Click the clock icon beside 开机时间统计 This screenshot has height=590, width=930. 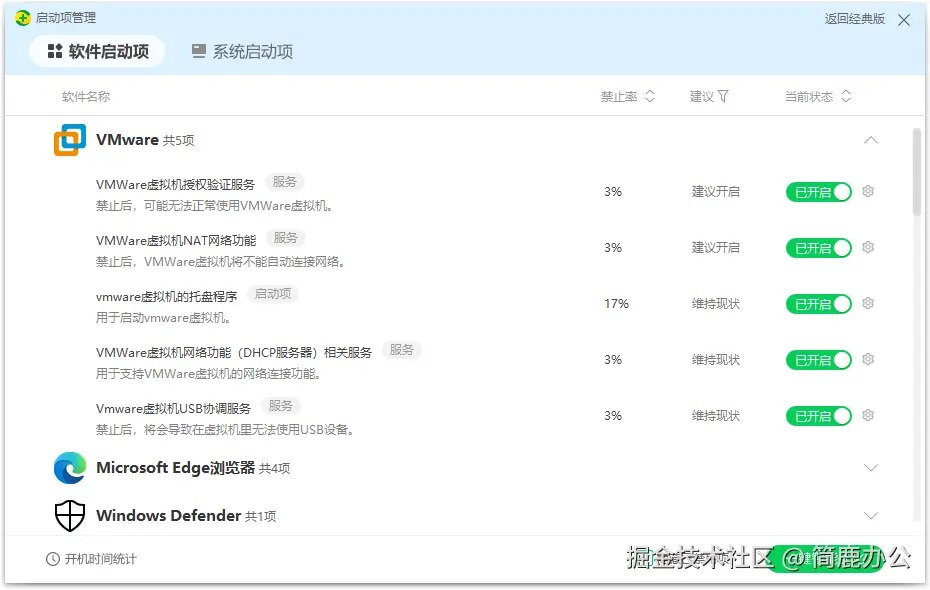coord(53,559)
